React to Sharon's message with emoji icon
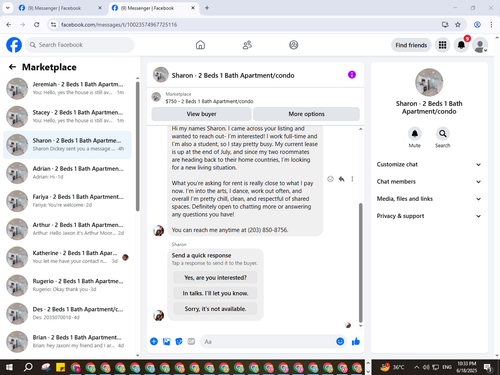 pyautogui.click(x=330, y=179)
